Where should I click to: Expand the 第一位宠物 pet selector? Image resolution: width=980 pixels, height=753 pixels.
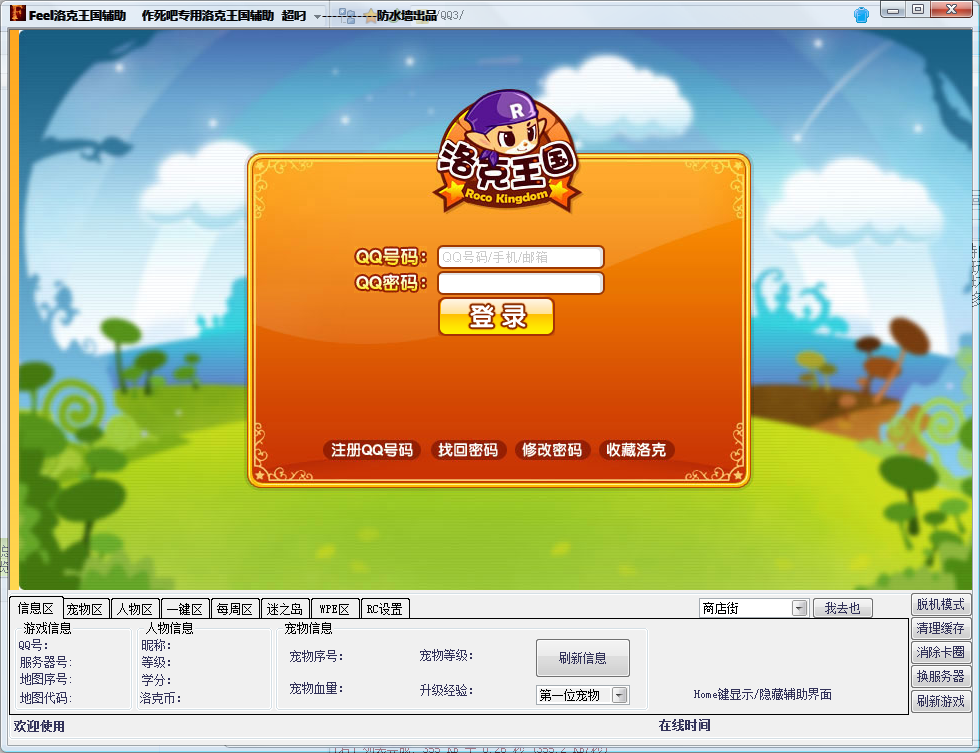(619, 695)
